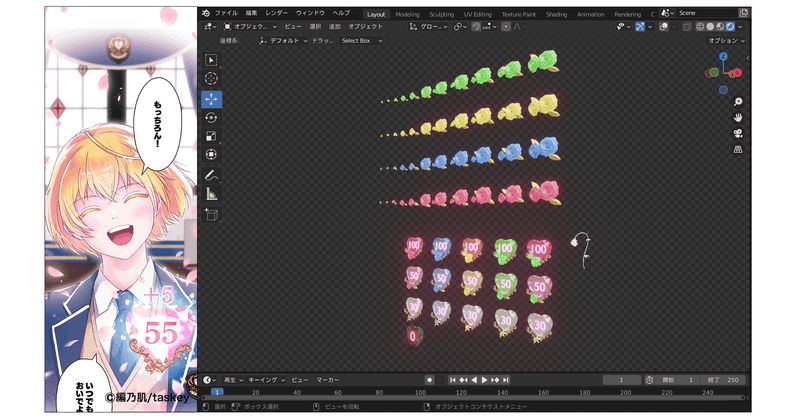Activate the Move tool
The width and height of the screenshot is (800, 419).
211,99
